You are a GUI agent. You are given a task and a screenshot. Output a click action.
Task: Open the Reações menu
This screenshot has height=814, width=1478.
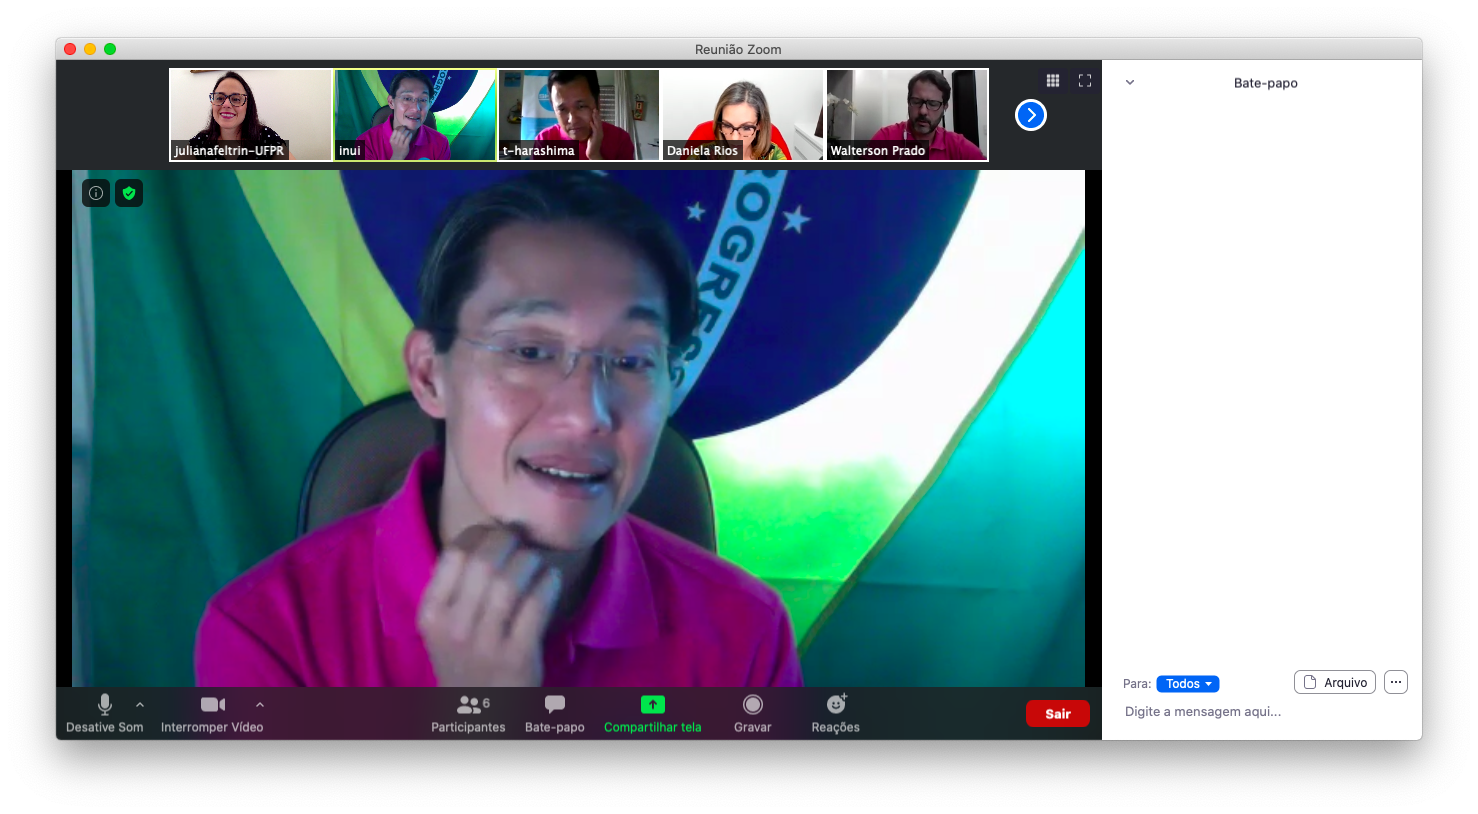coord(835,713)
